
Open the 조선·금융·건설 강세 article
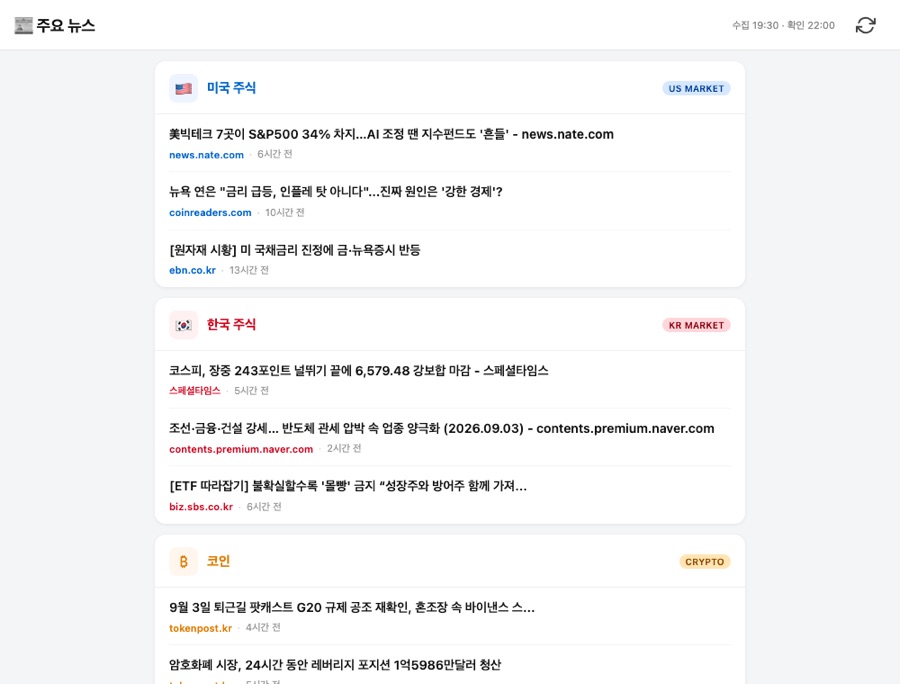[x=441, y=429]
